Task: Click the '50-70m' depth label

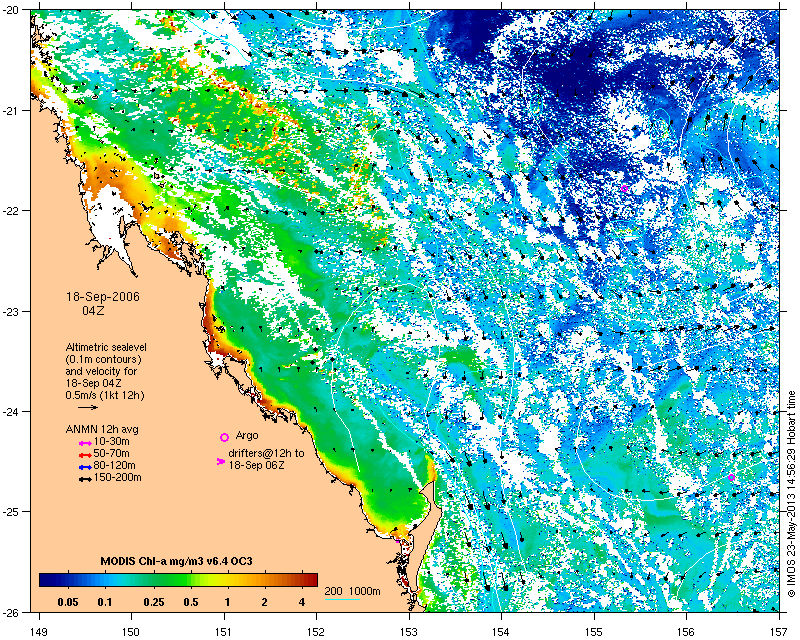Action: 111,454
